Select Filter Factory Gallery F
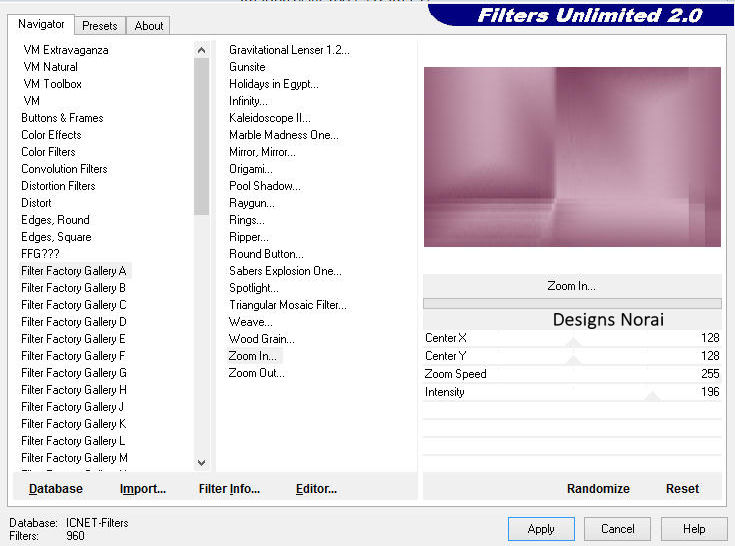Viewport: 735px width, 546px height. 73,356
